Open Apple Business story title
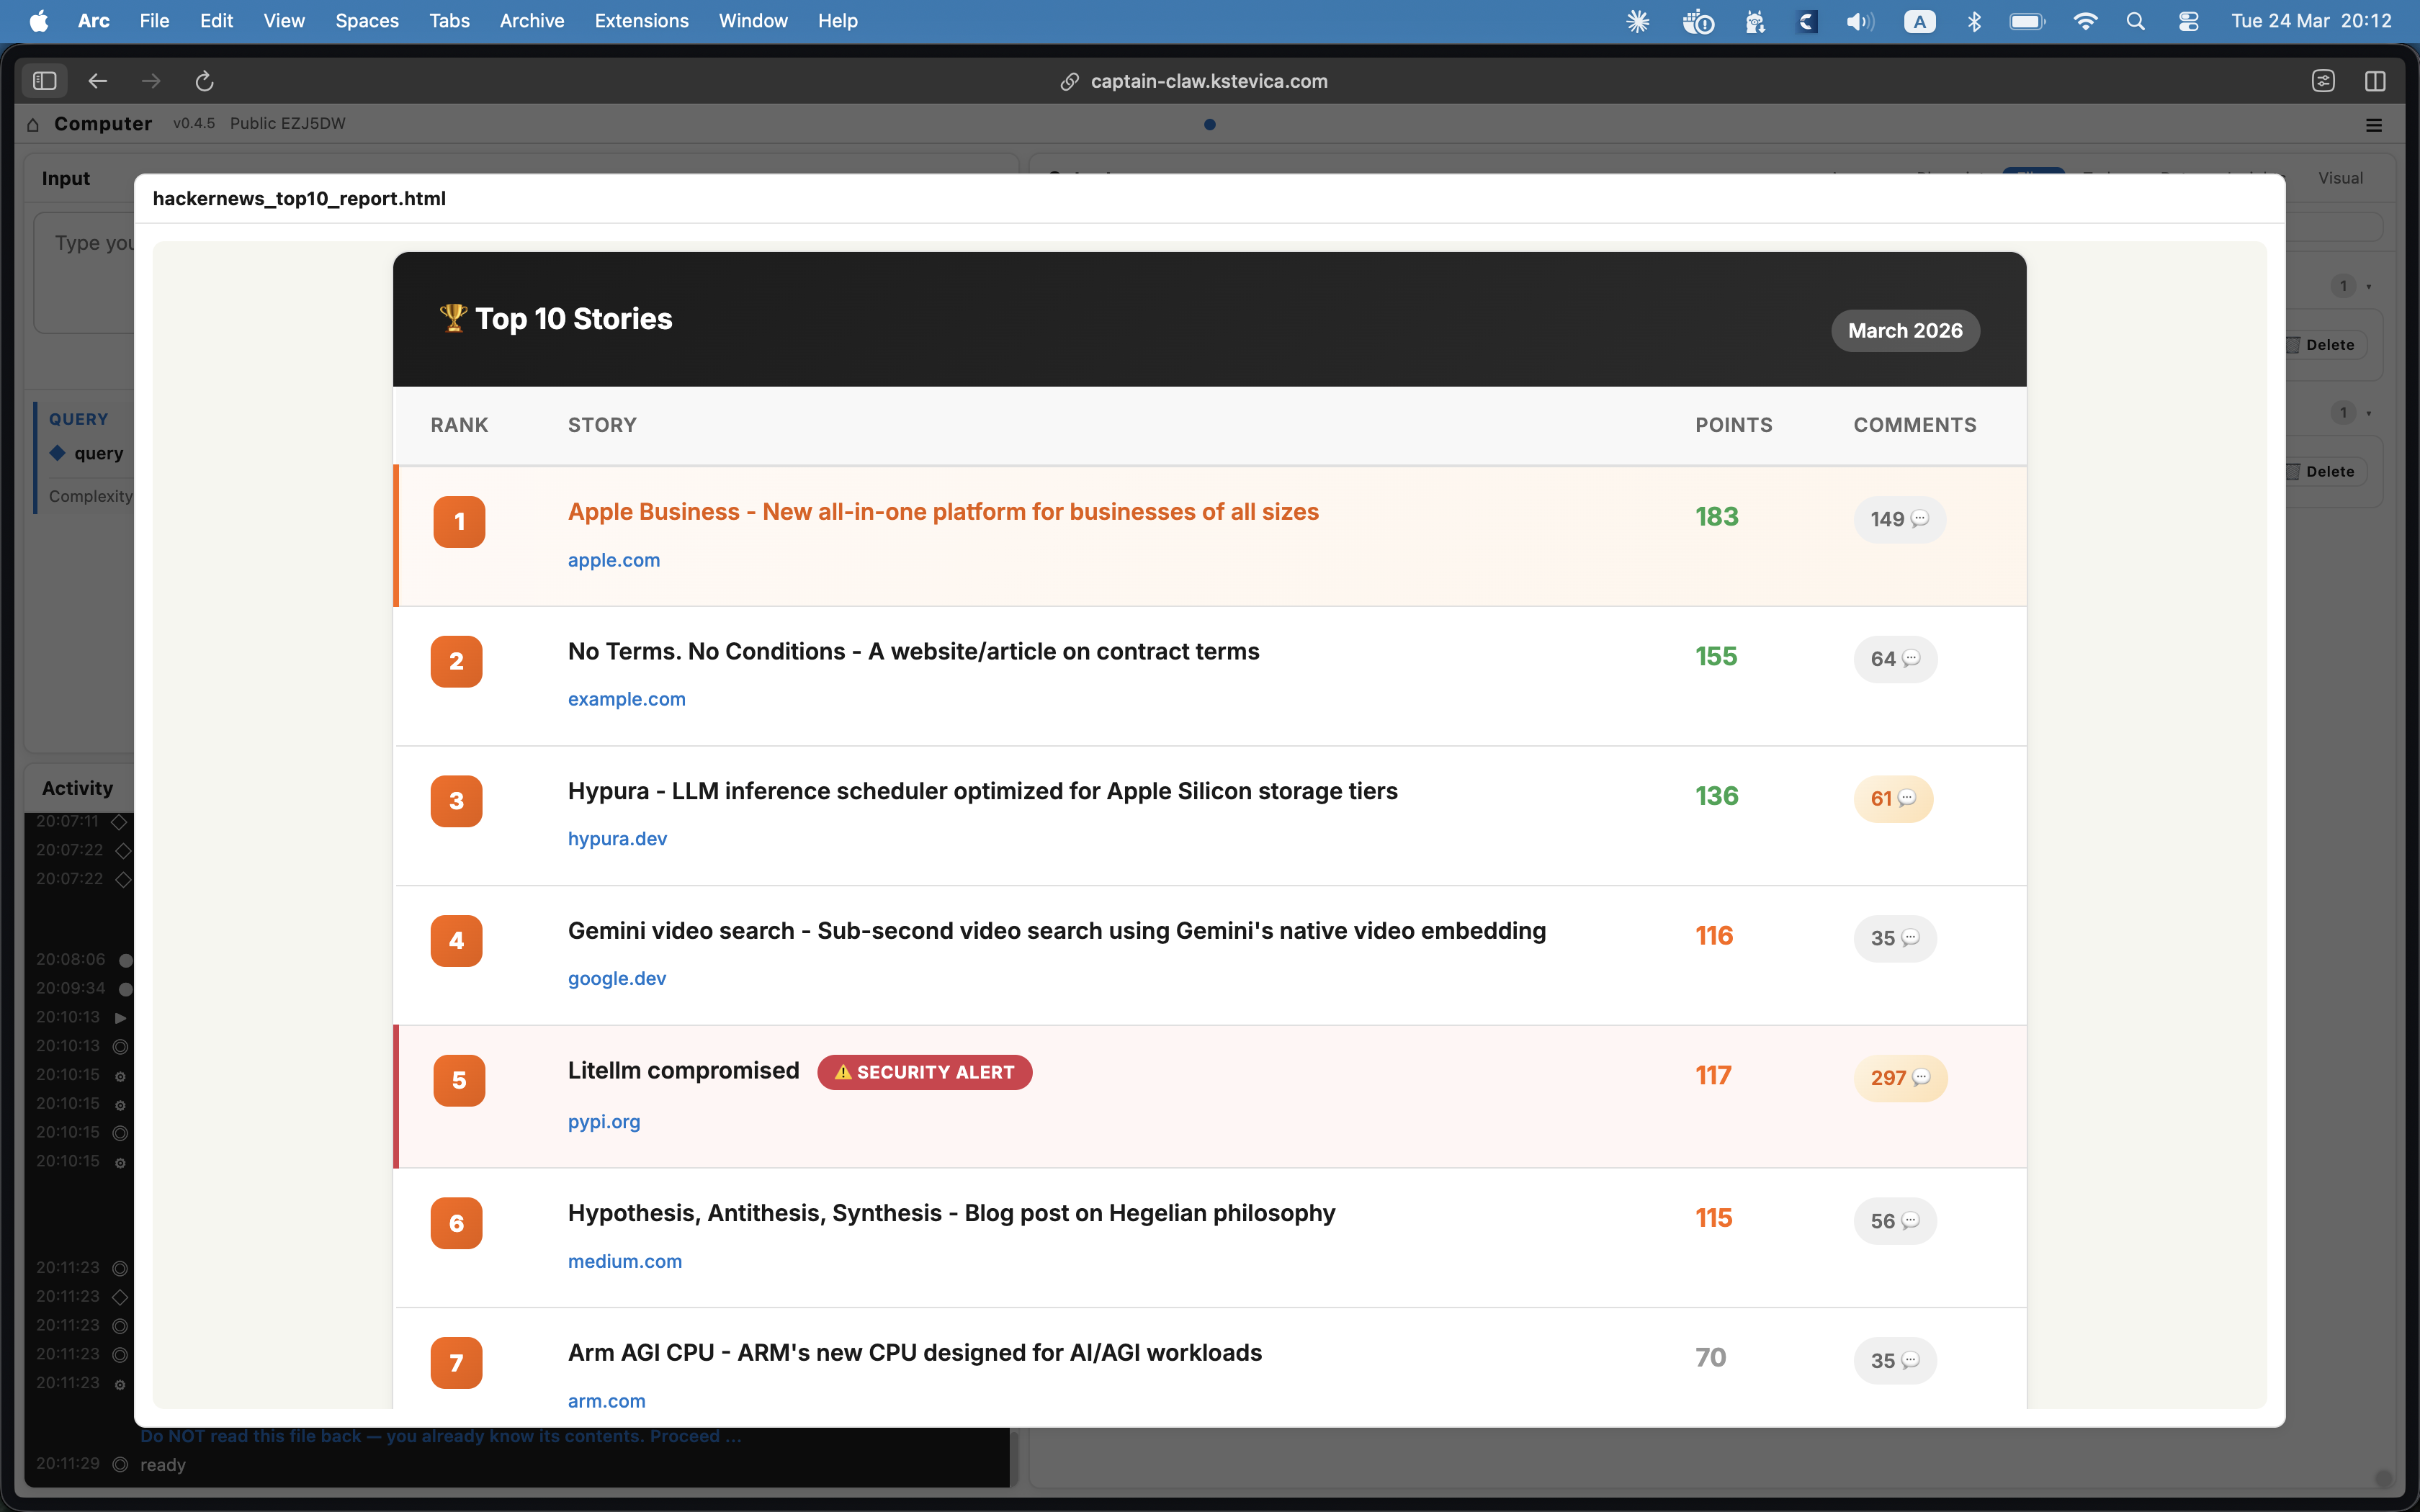Image resolution: width=2420 pixels, height=1512 pixels. pos(943,512)
